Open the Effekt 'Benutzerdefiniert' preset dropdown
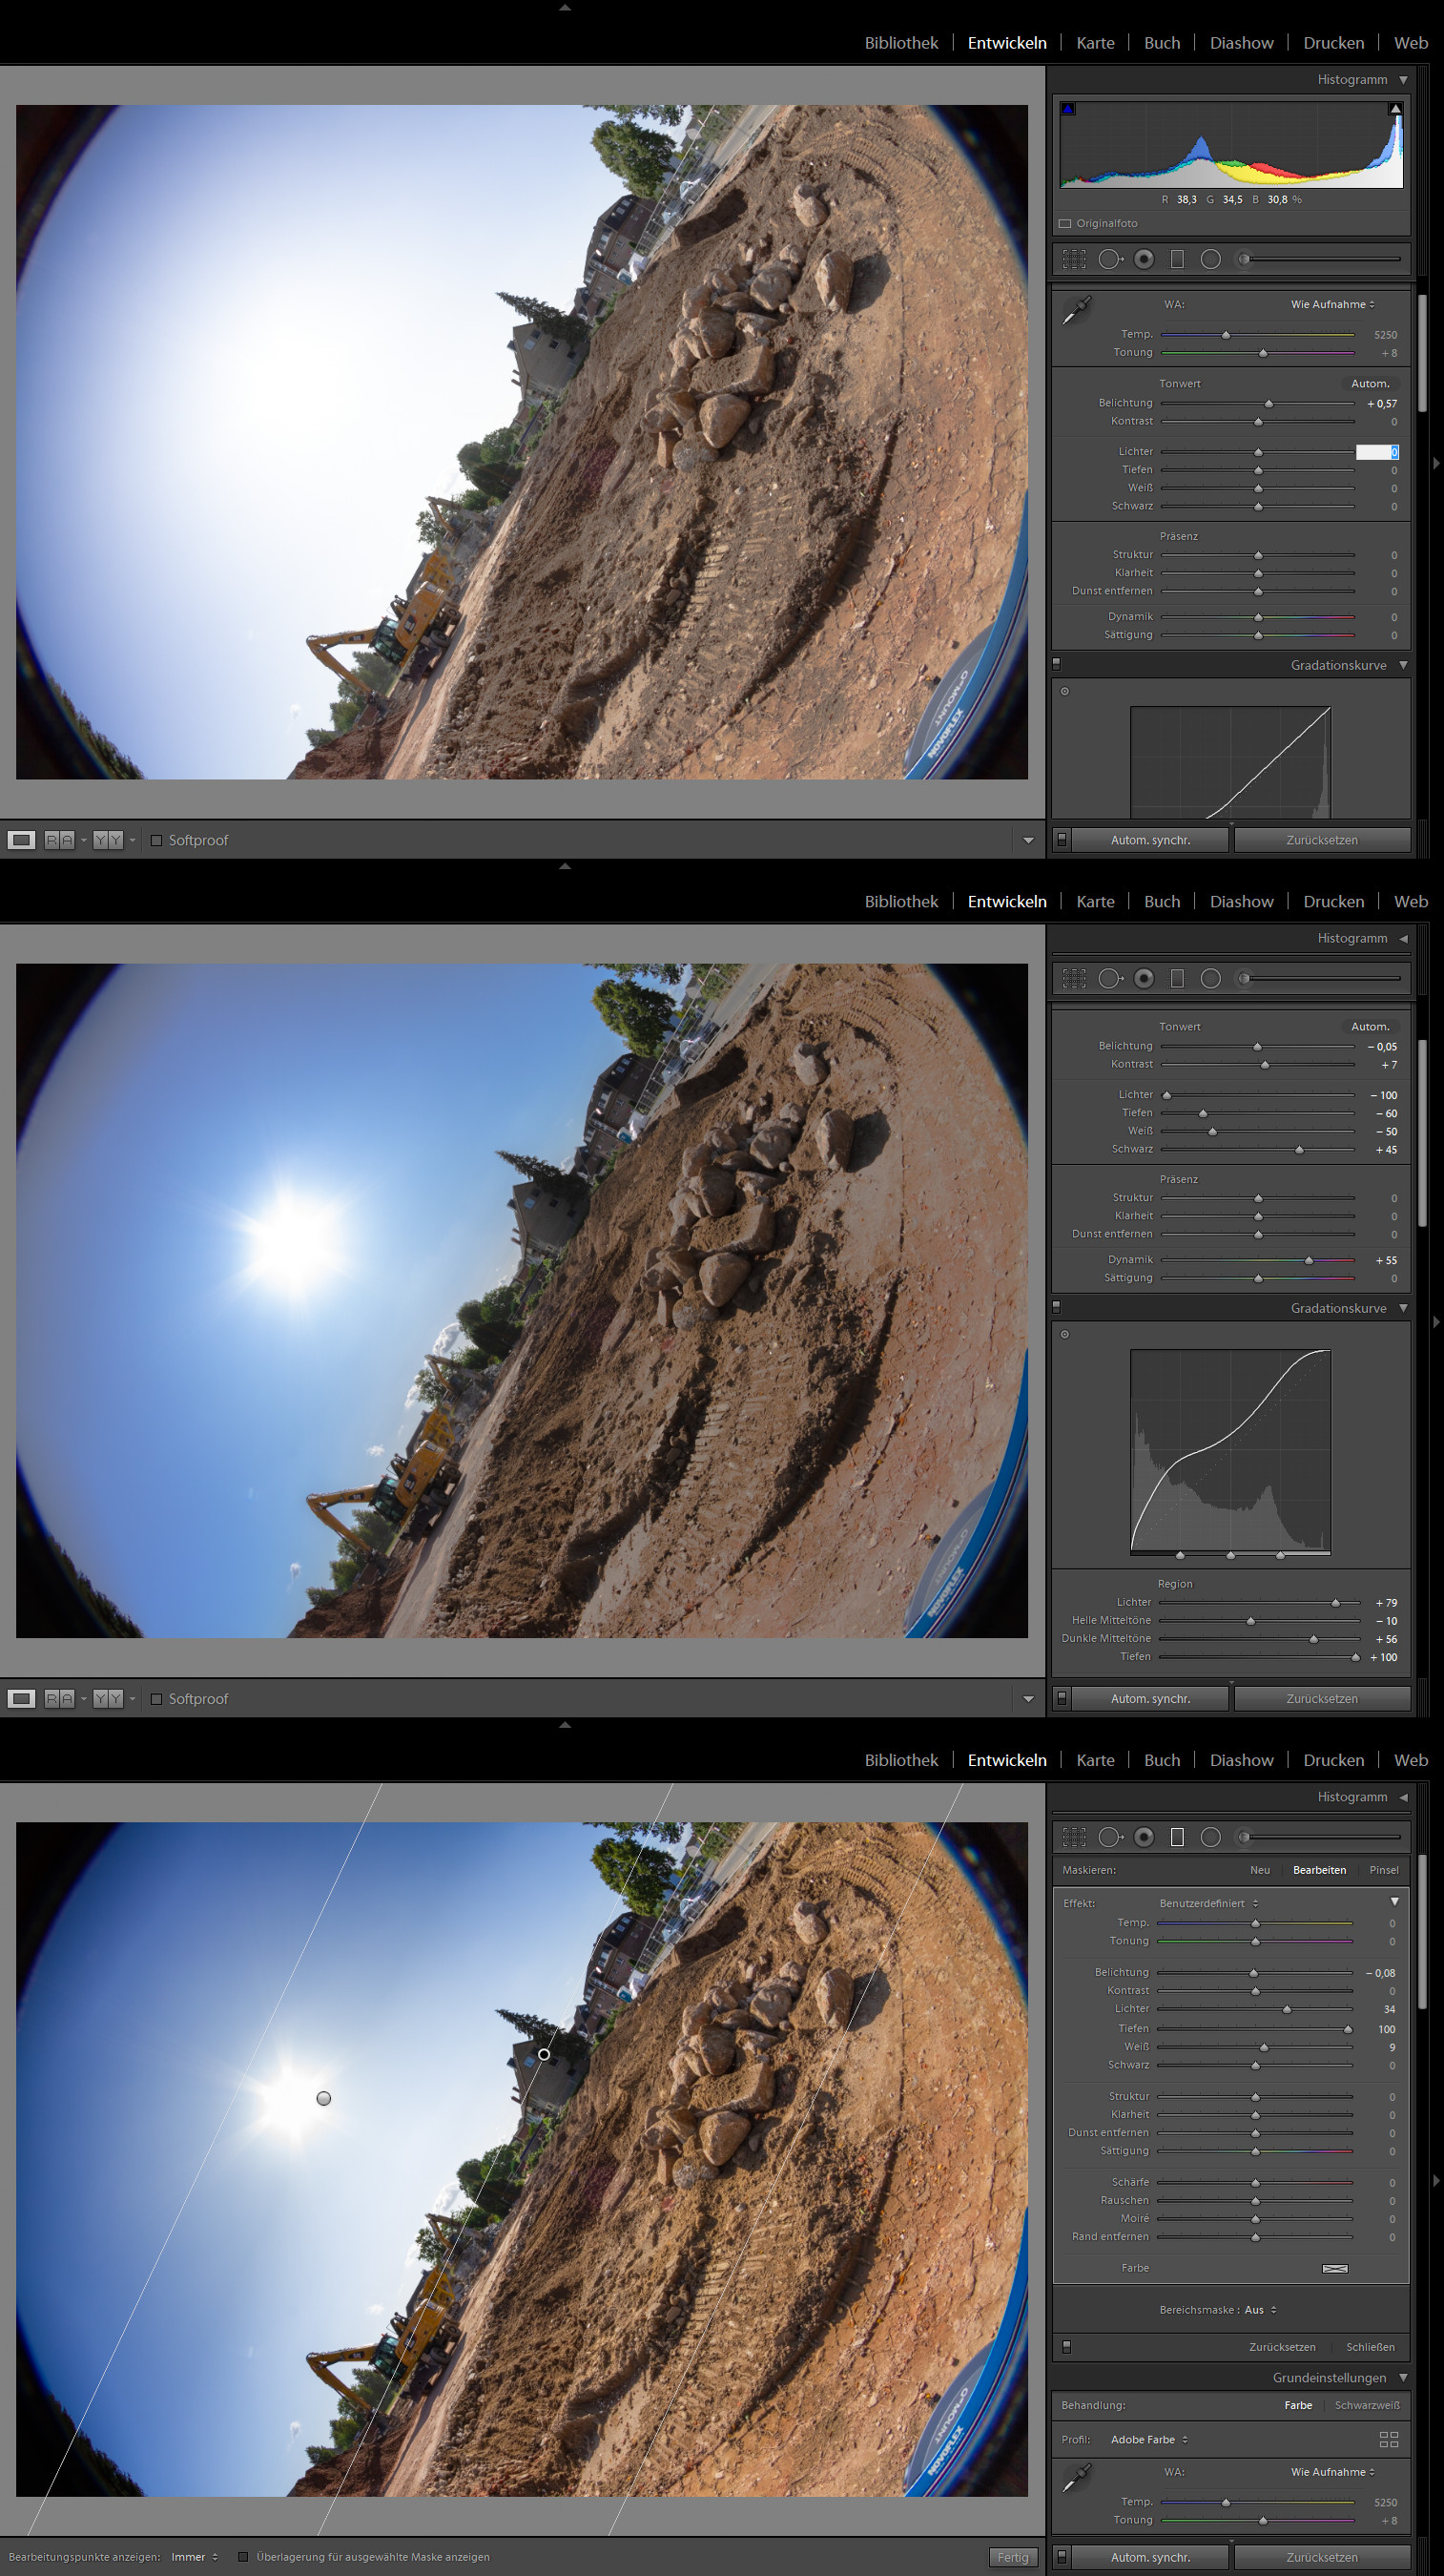This screenshot has height=2576, width=1444. (1208, 1903)
